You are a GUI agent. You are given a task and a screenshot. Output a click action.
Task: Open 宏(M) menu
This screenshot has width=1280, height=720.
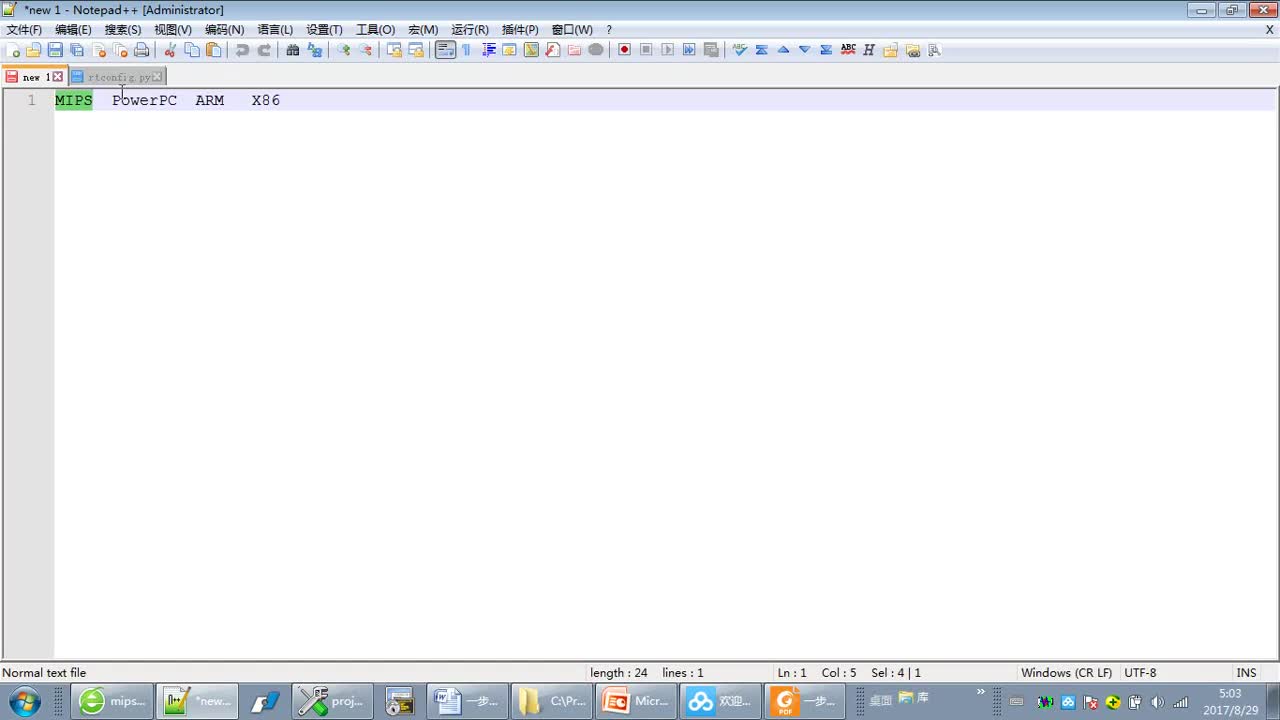(423, 30)
